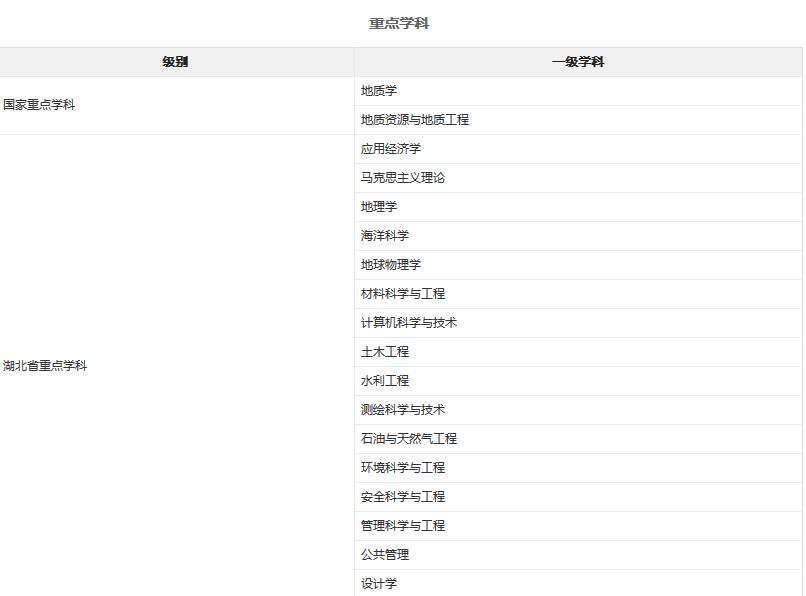Click the 石油与天然气工程 row

409,439
